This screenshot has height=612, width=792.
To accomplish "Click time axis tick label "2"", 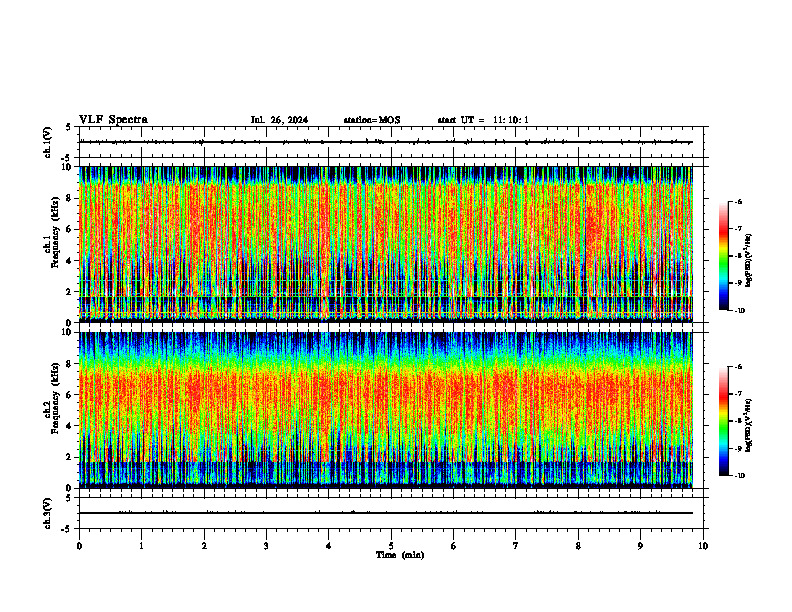I will 204,546.
